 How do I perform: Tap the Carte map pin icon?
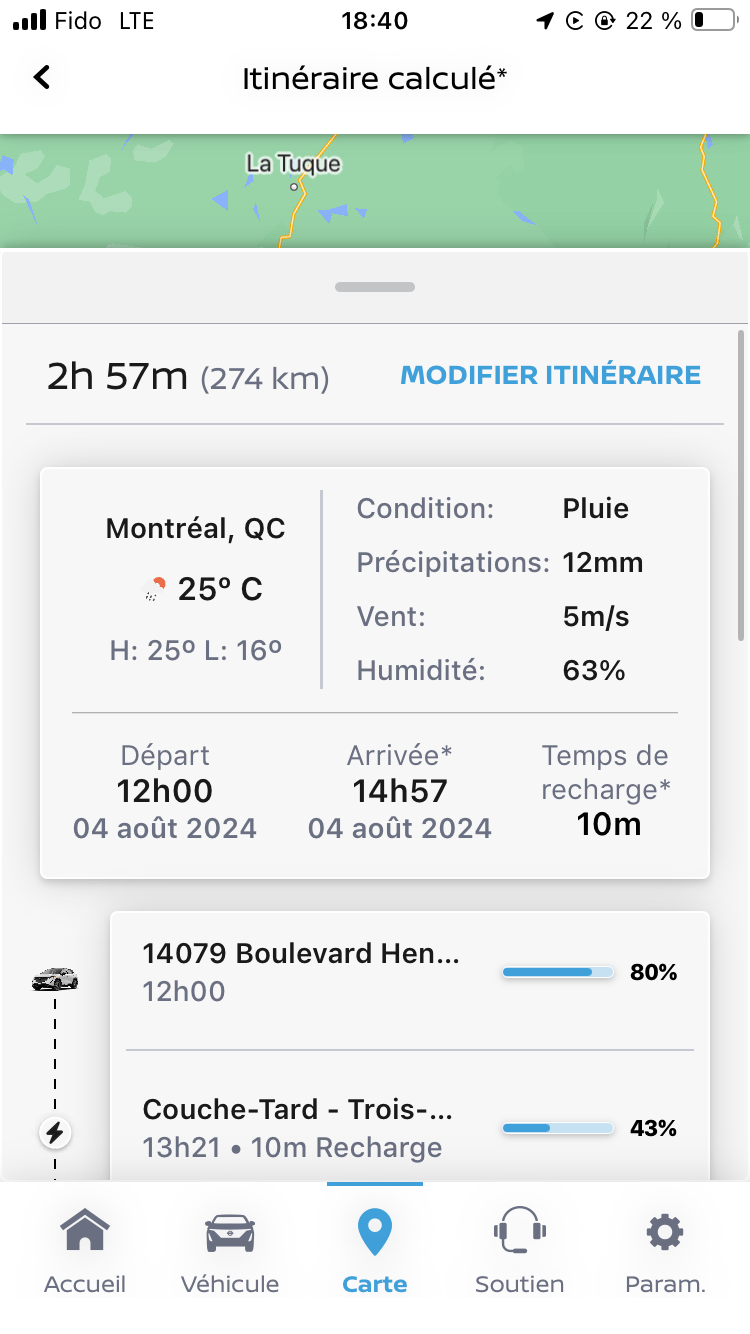point(375,1232)
